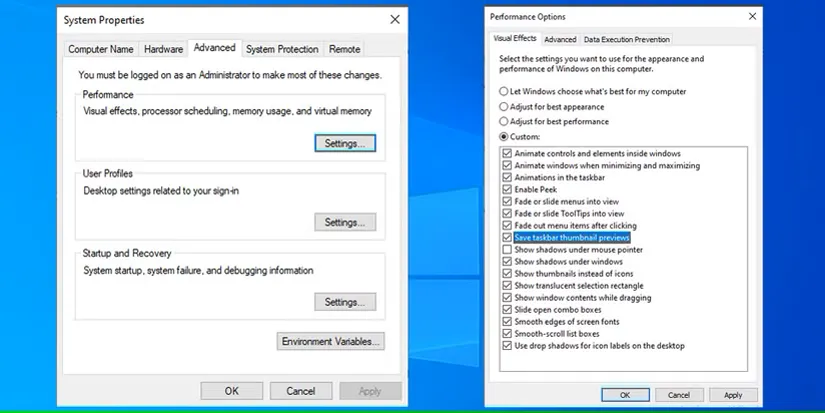Viewport: 825px width, 413px height.
Task: Cancel the Performance Options dialog
Action: click(x=679, y=395)
